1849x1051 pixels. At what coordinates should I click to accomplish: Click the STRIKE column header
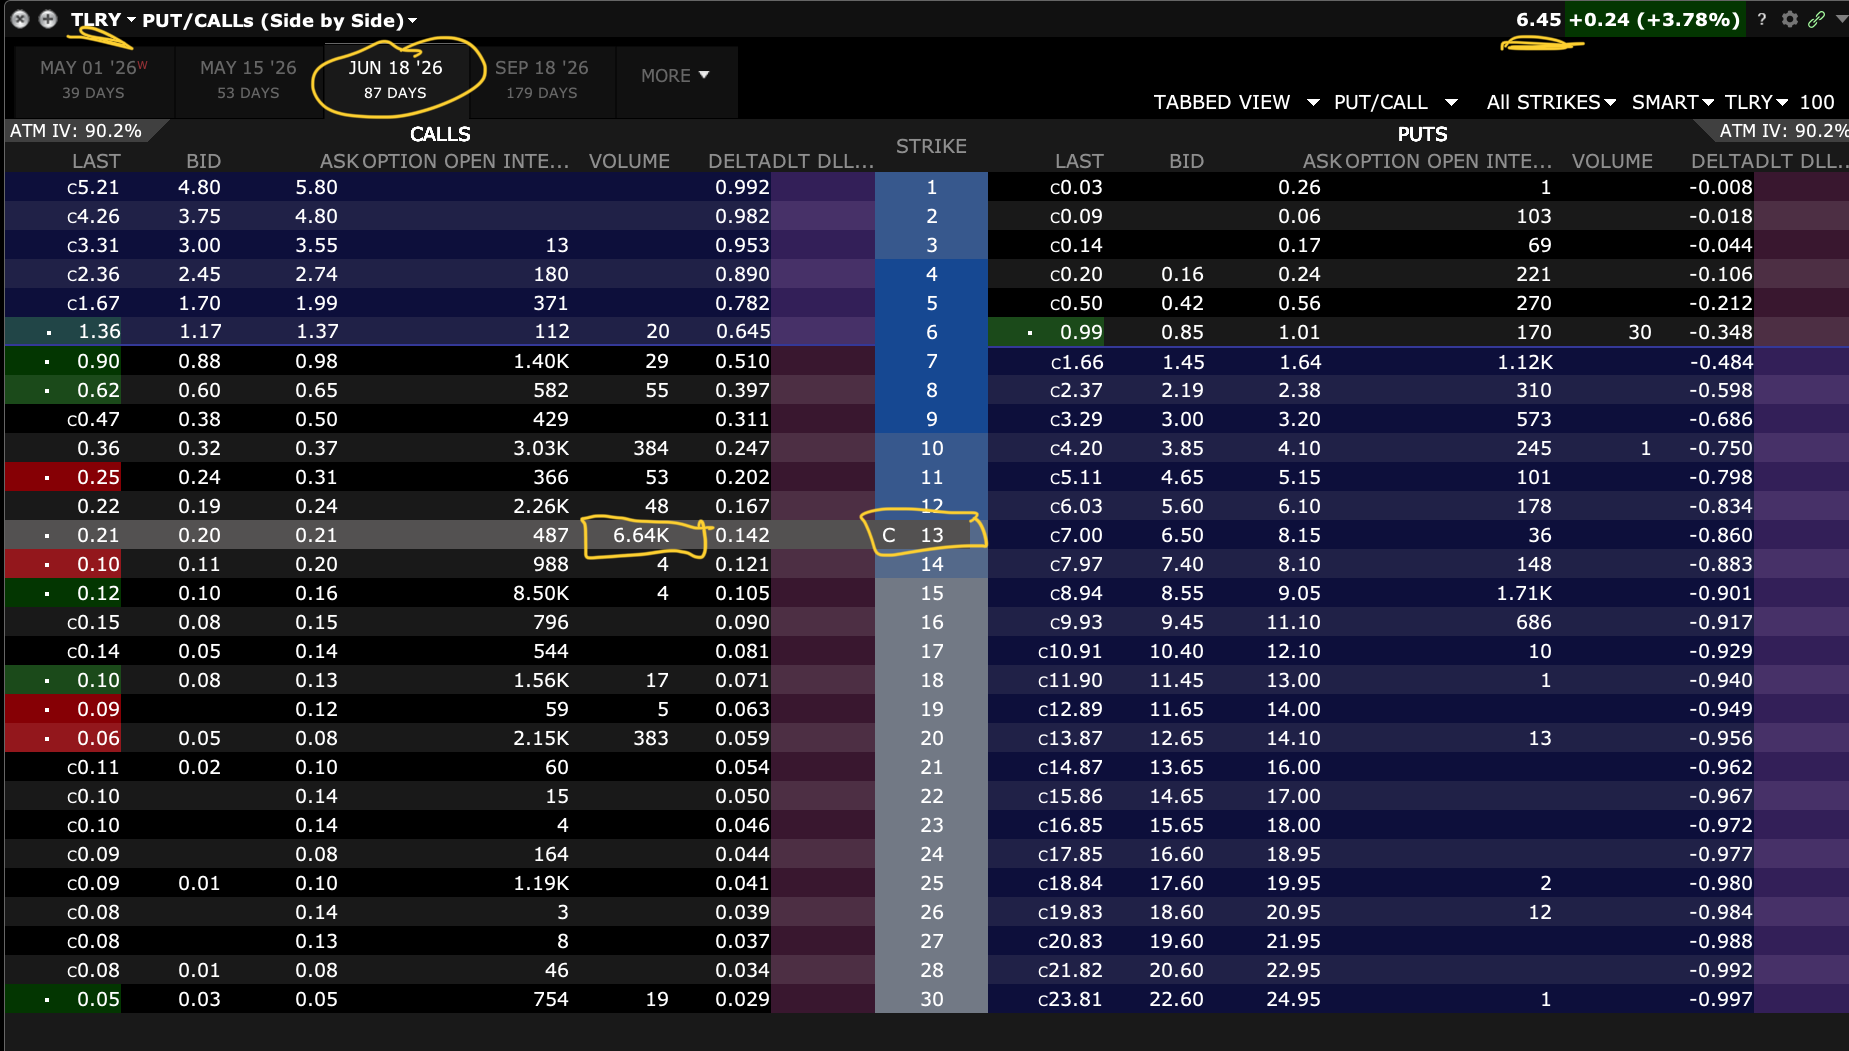tap(931, 146)
